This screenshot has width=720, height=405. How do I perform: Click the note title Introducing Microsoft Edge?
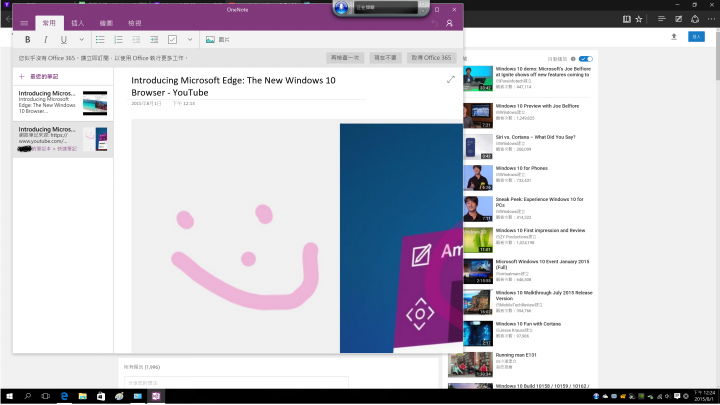click(233, 86)
